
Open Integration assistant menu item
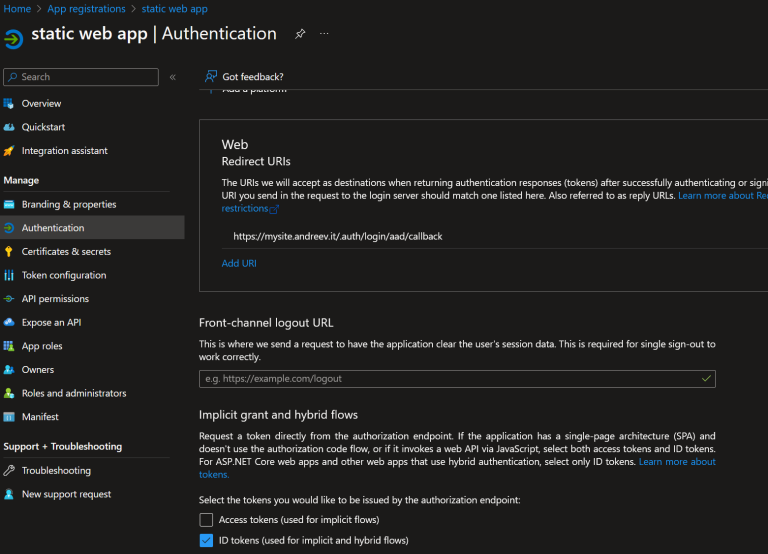(x=65, y=151)
